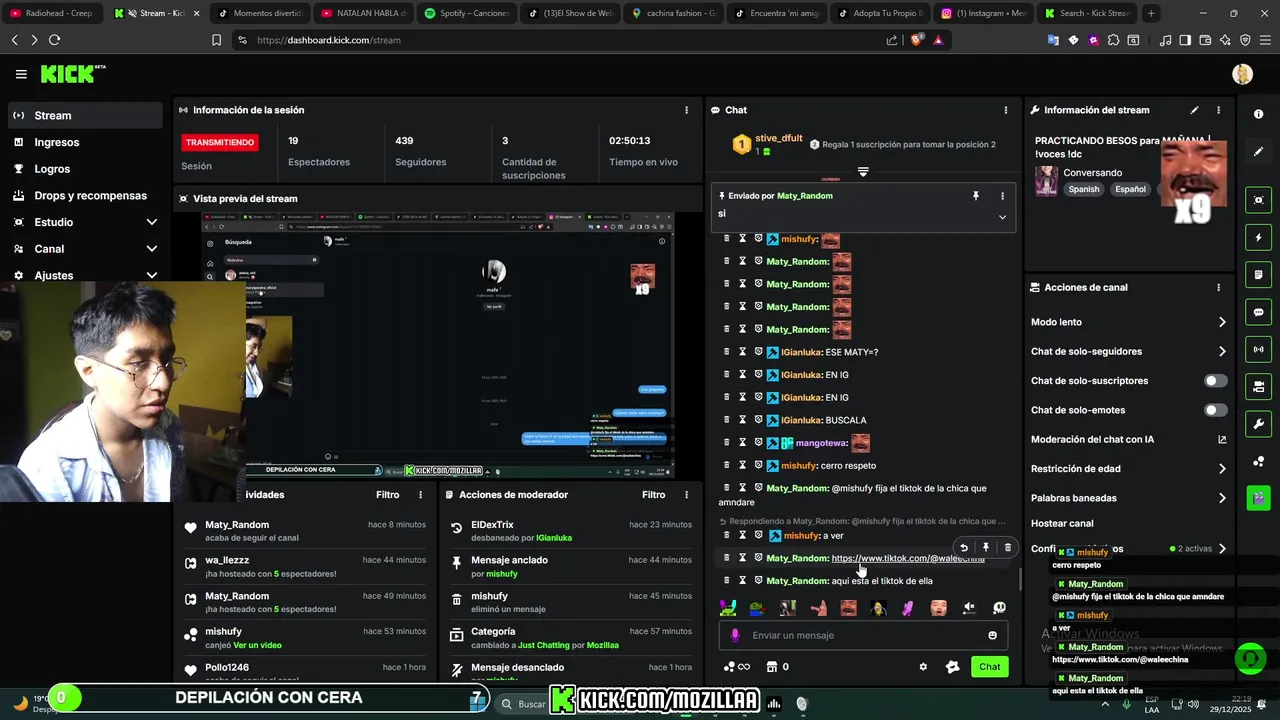Select Stream in left sidebar
This screenshot has width=1280, height=720.
85,115
